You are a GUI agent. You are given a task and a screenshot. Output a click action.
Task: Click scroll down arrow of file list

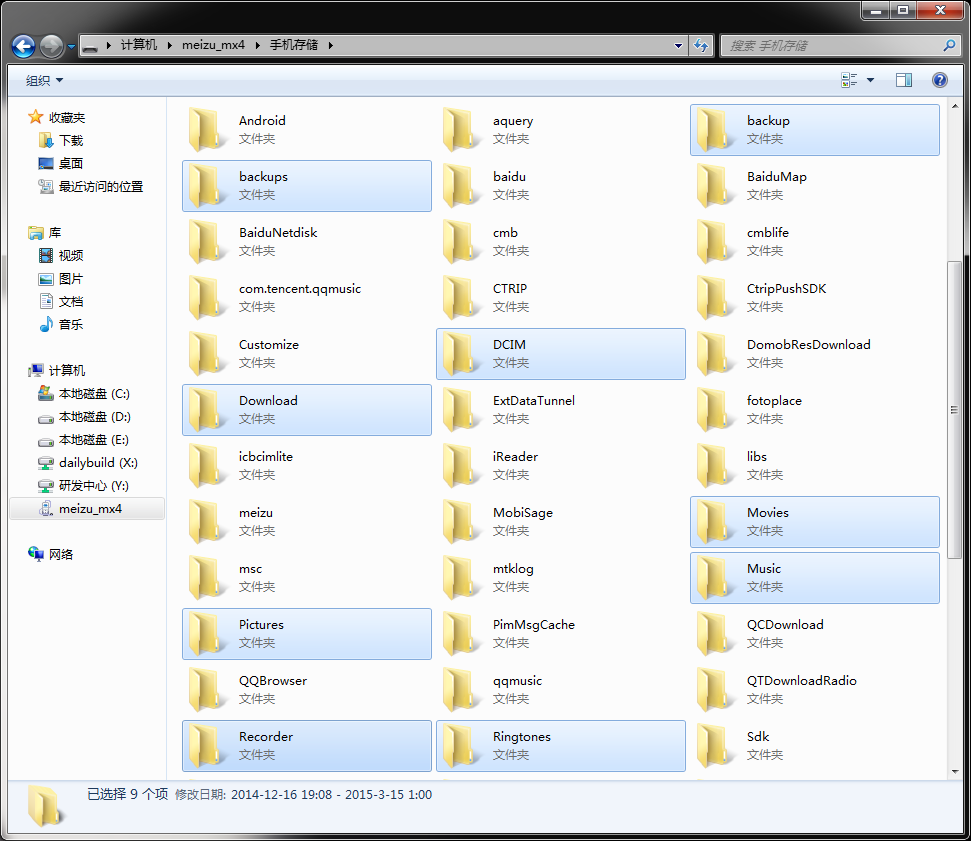(x=954, y=772)
